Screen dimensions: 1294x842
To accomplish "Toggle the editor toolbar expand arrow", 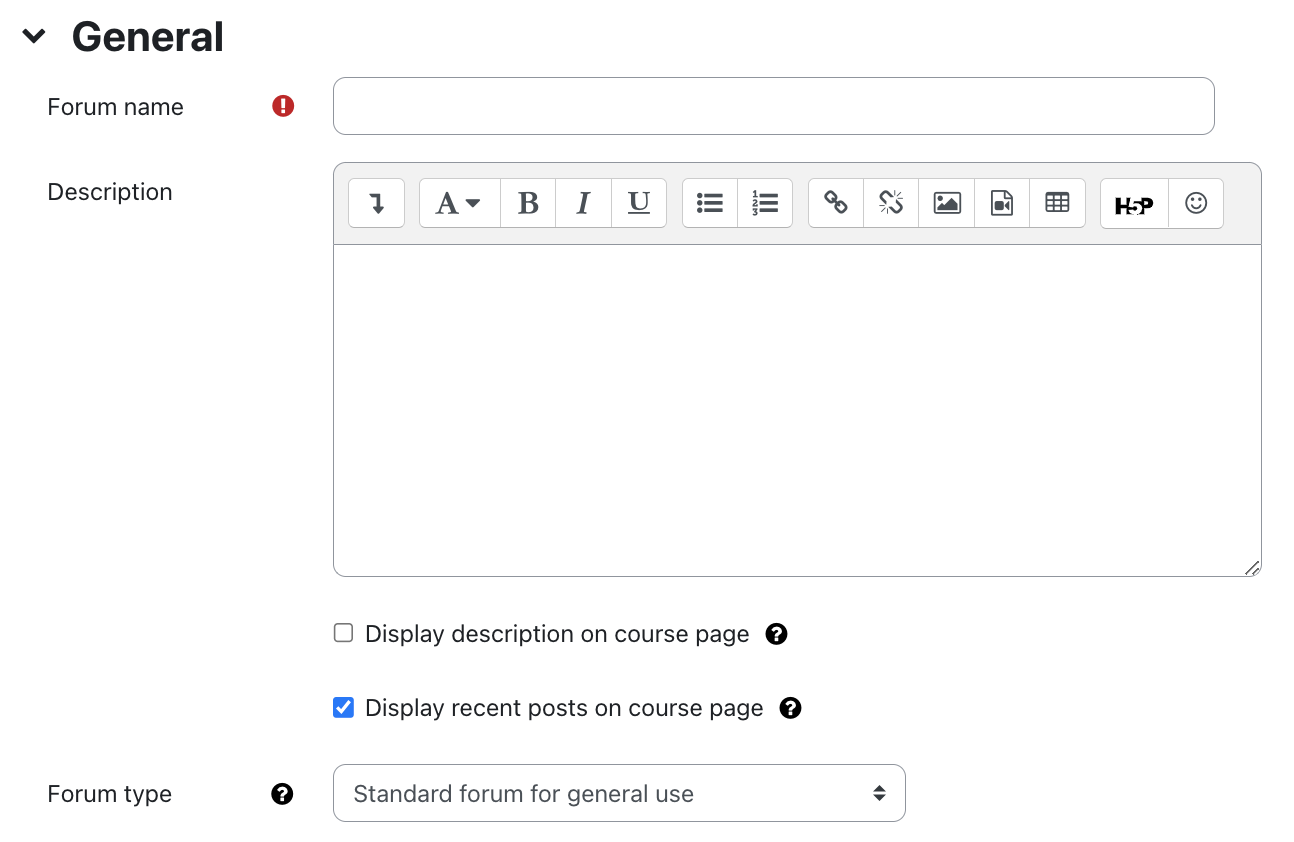I will [x=376, y=204].
